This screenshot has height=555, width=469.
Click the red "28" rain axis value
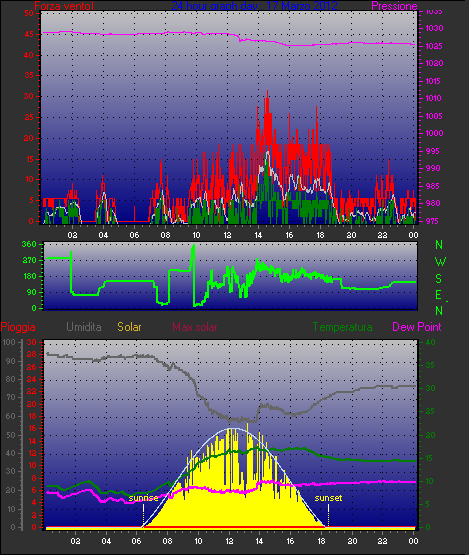32,354
